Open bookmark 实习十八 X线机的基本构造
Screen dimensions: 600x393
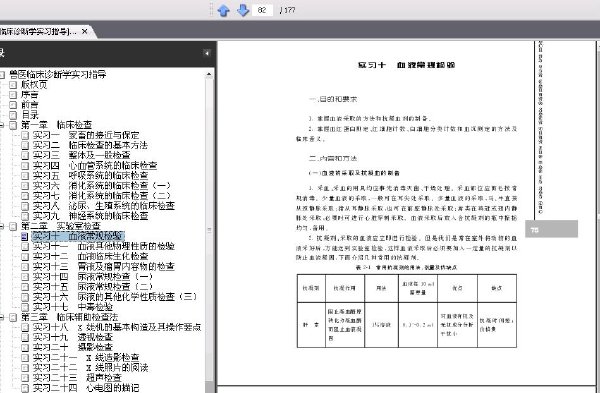coord(117,327)
